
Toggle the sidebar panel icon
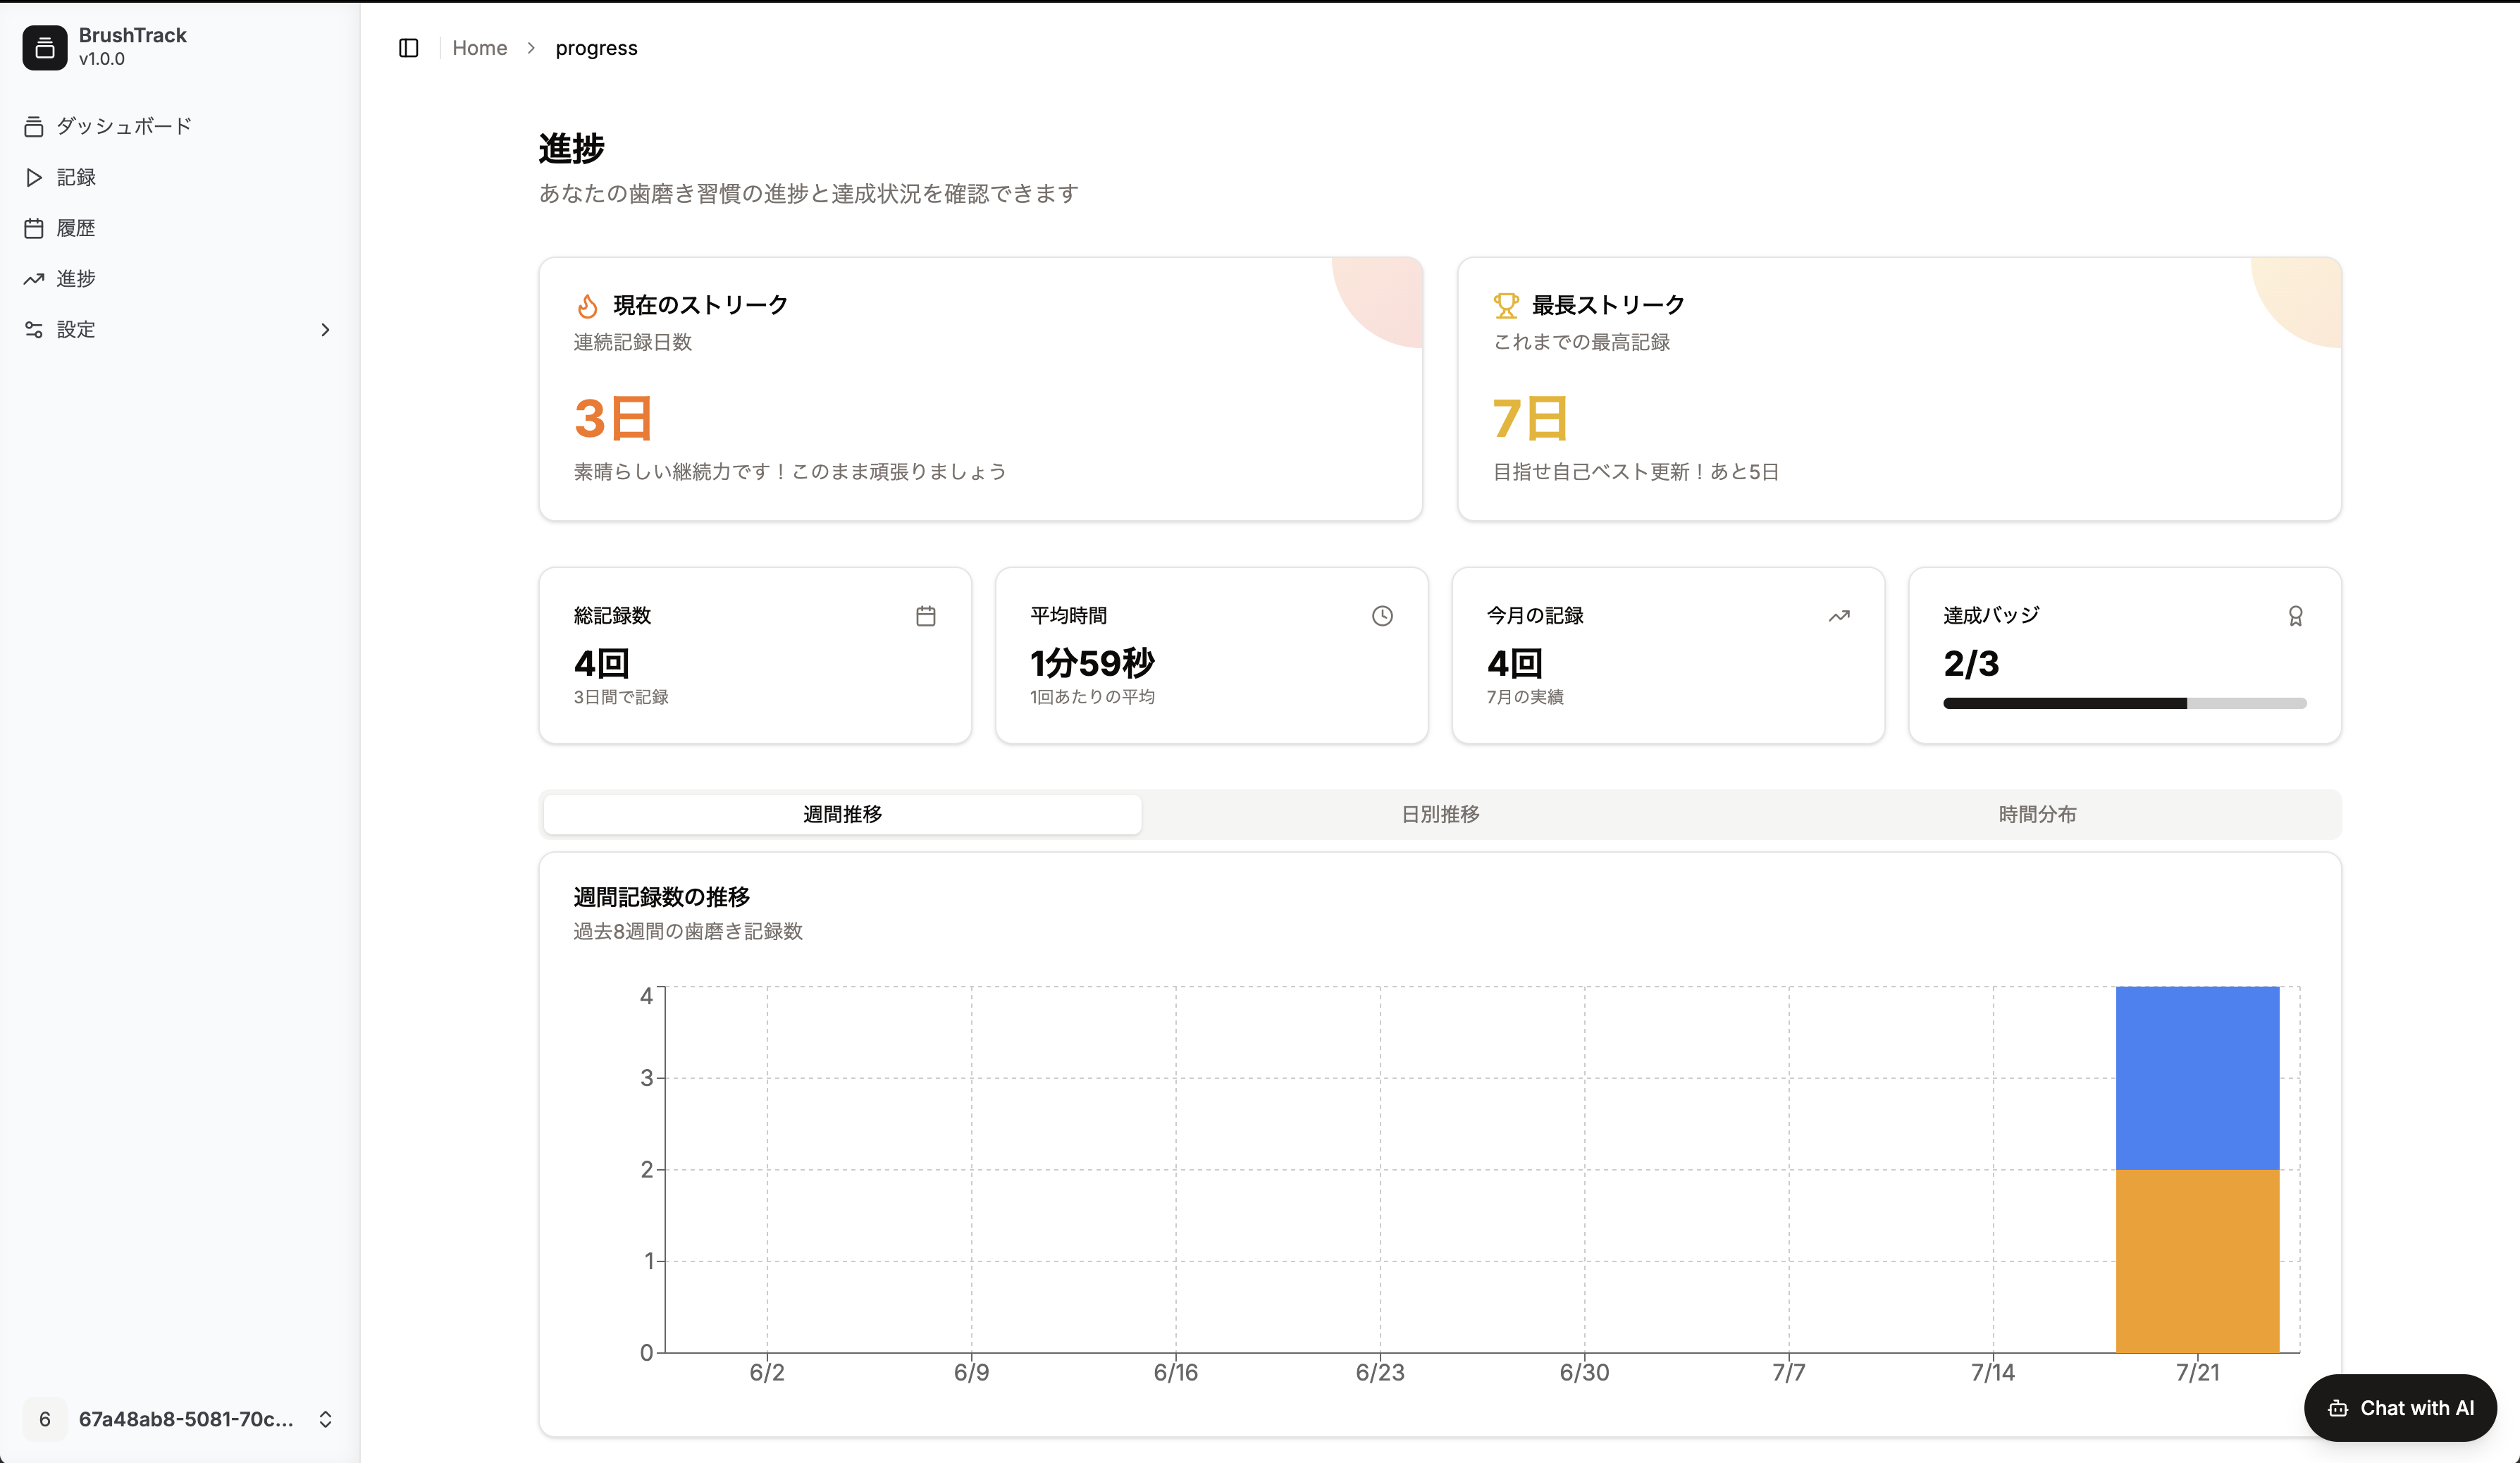pyautogui.click(x=408, y=48)
